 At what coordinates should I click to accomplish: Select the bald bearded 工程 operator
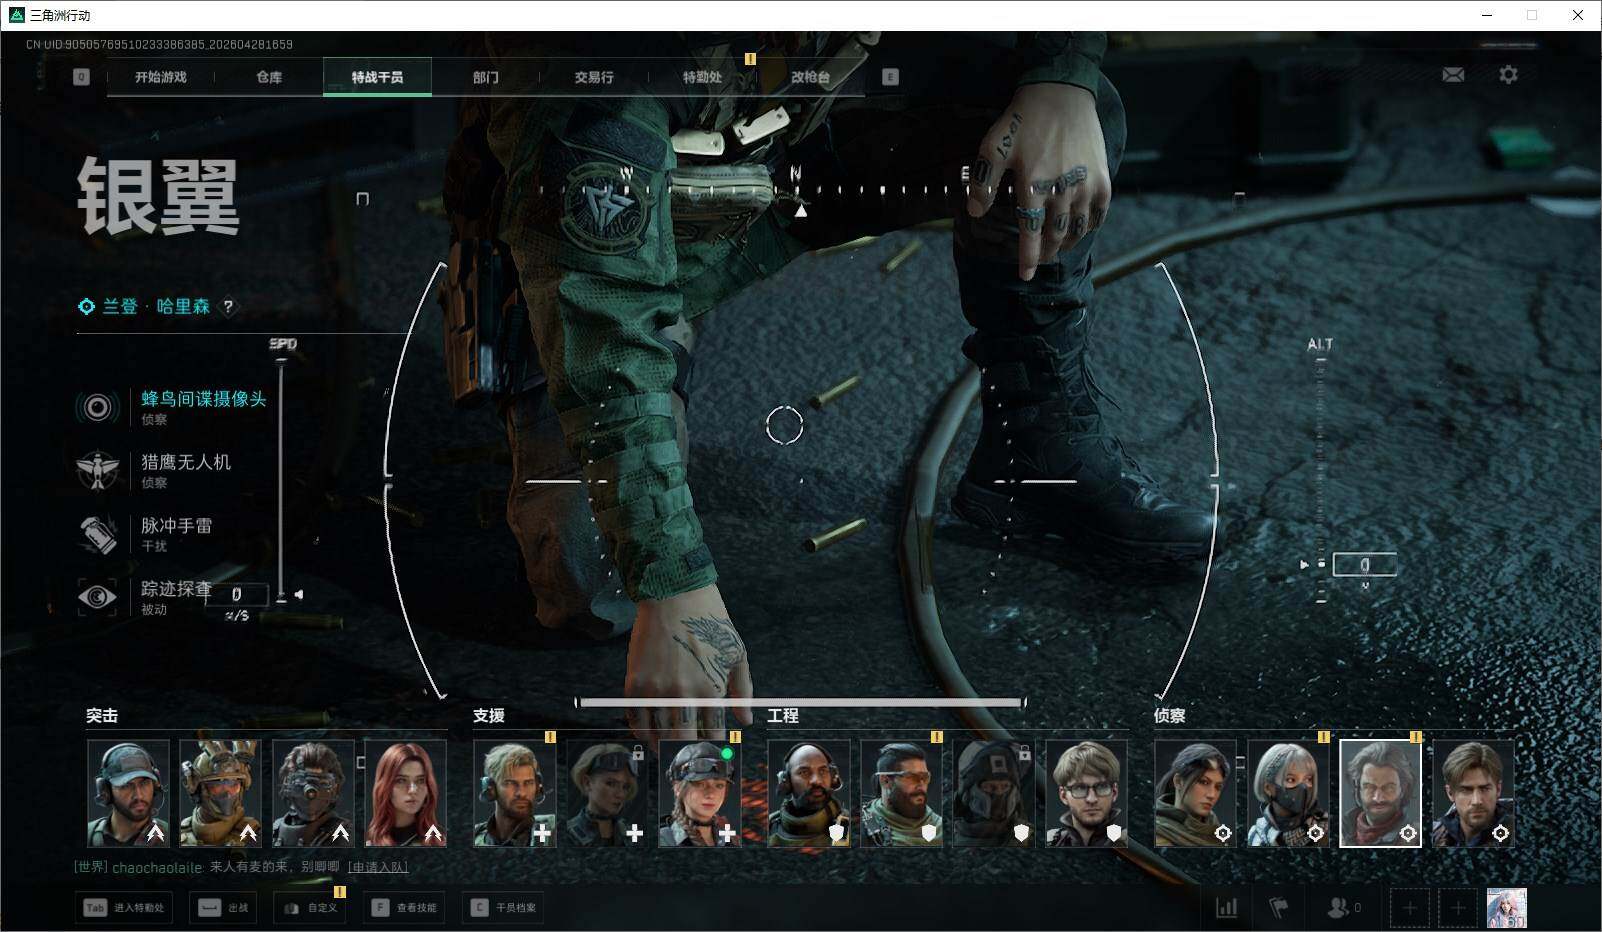(808, 793)
